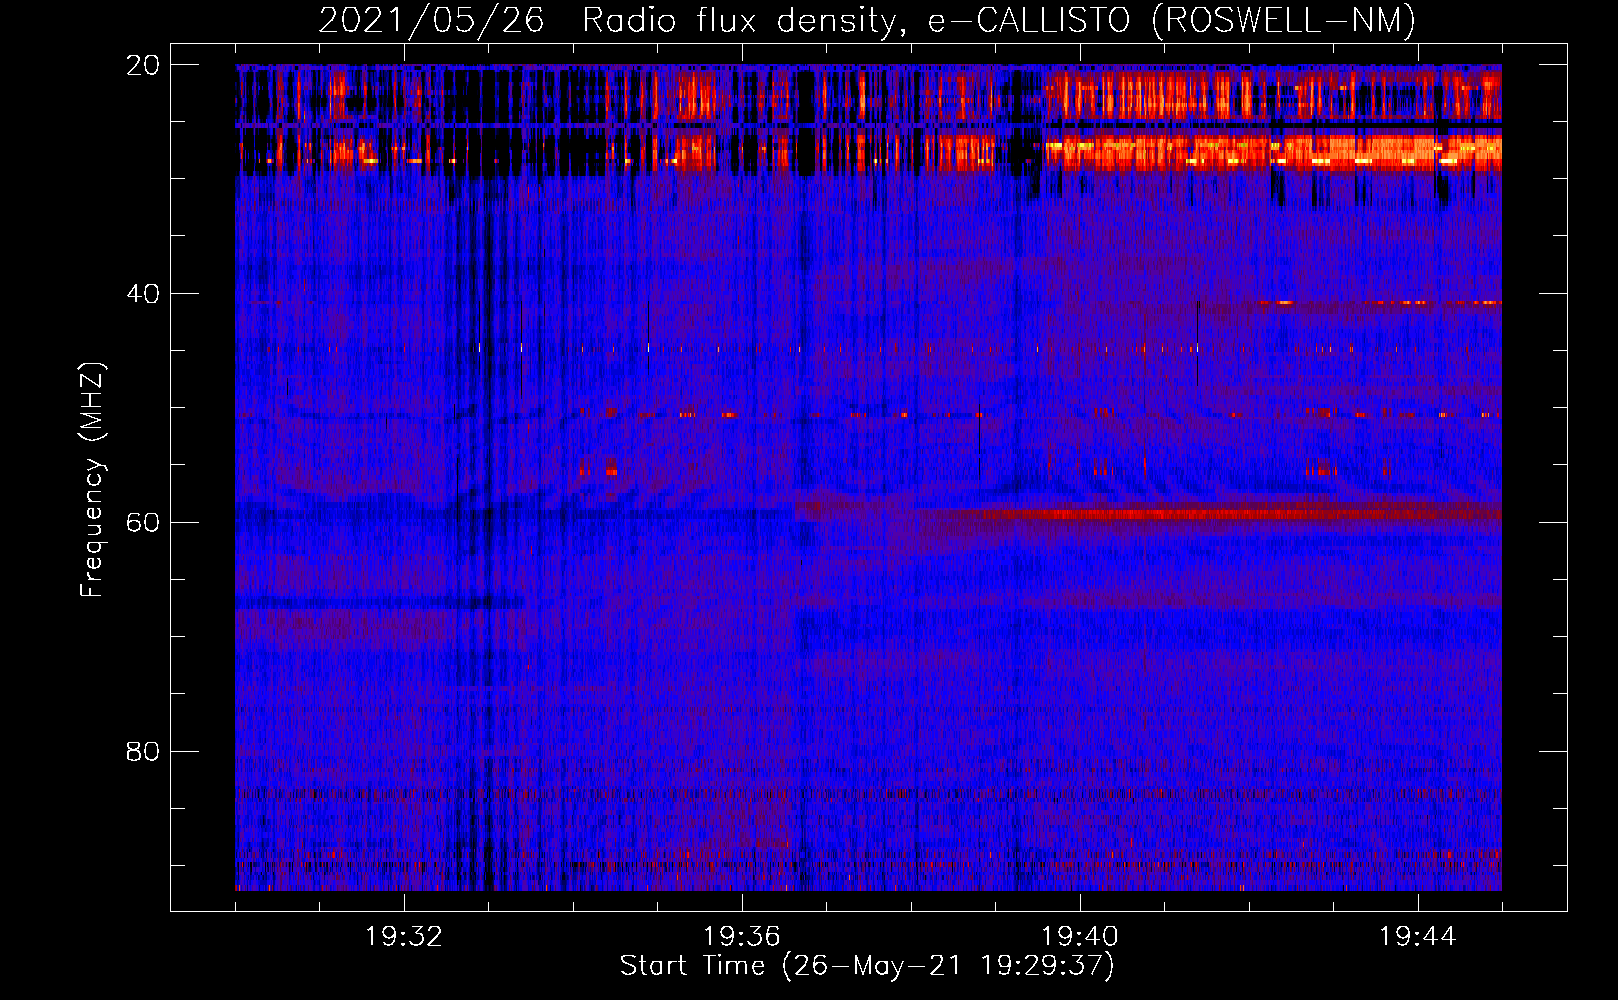This screenshot has height=1000, width=1618.
Task: Click the x-axis label Start Time (26-May-21 19:29:37)
Action: (x=867, y=966)
